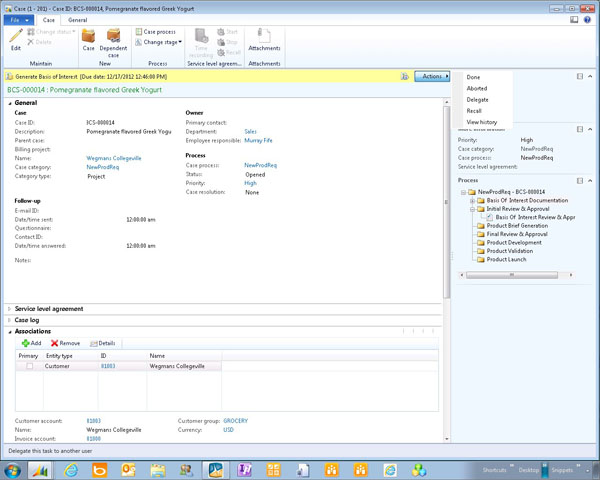The image size is (600, 480).
Task: Click the Actions button
Action: tap(434, 76)
